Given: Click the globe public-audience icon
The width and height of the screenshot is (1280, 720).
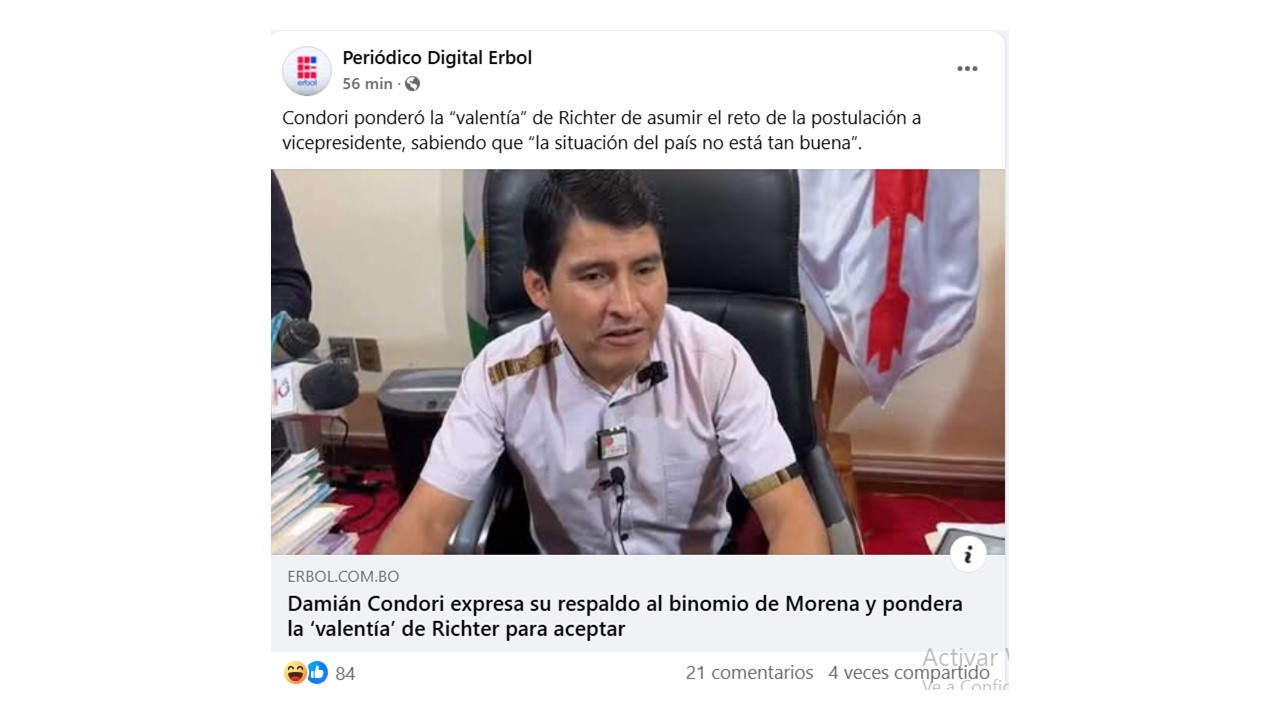Looking at the screenshot, I should pos(412,84).
